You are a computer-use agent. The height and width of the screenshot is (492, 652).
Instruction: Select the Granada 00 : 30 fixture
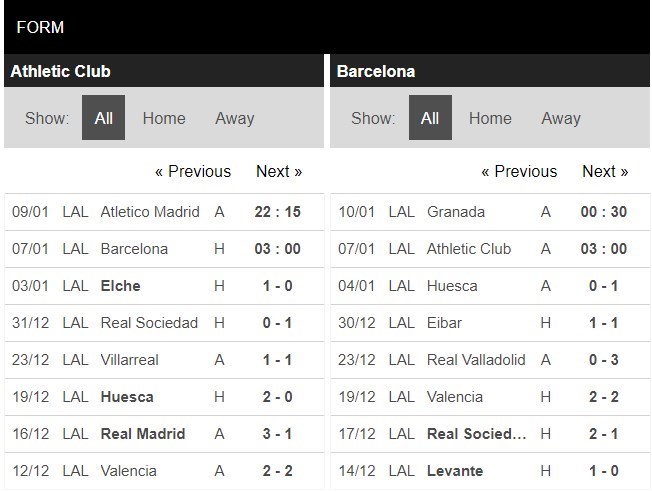(490, 212)
